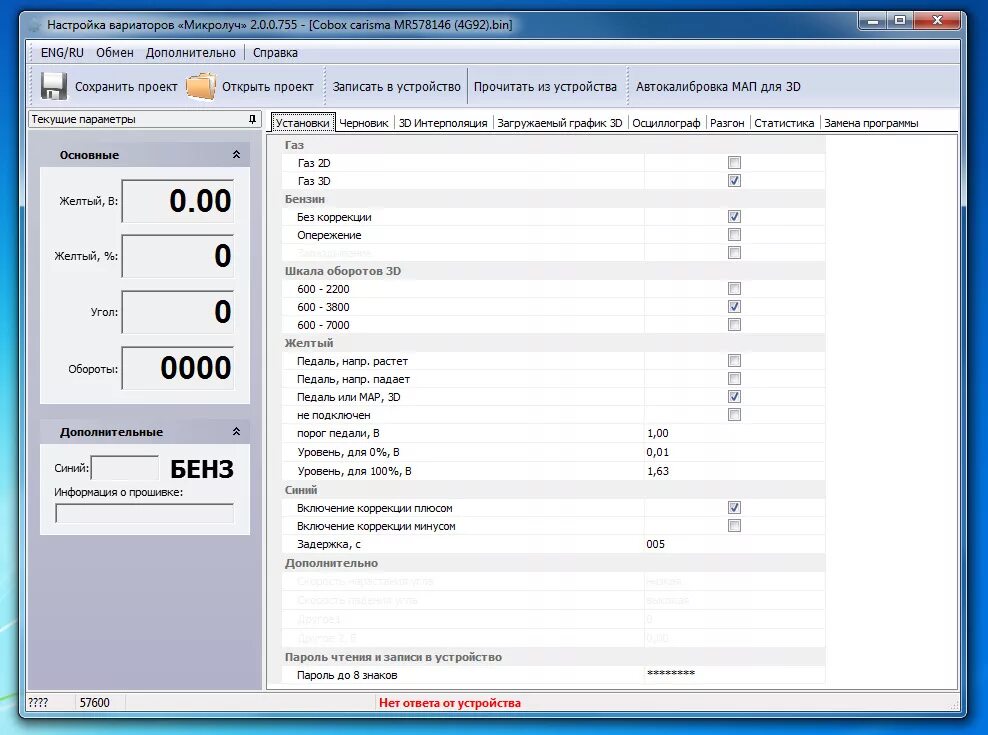Open the Разгон tab
Image resolution: width=988 pixels, height=735 pixels.
[727, 123]
